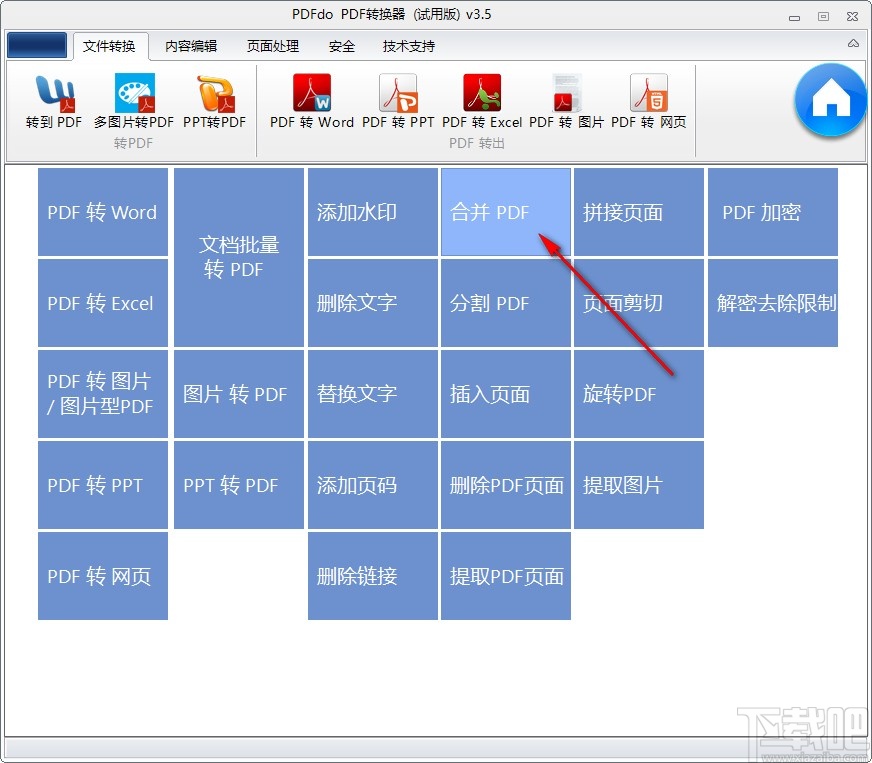Close the PDFdo window
This screenshot has height=763, width=872.
[853, 17]
